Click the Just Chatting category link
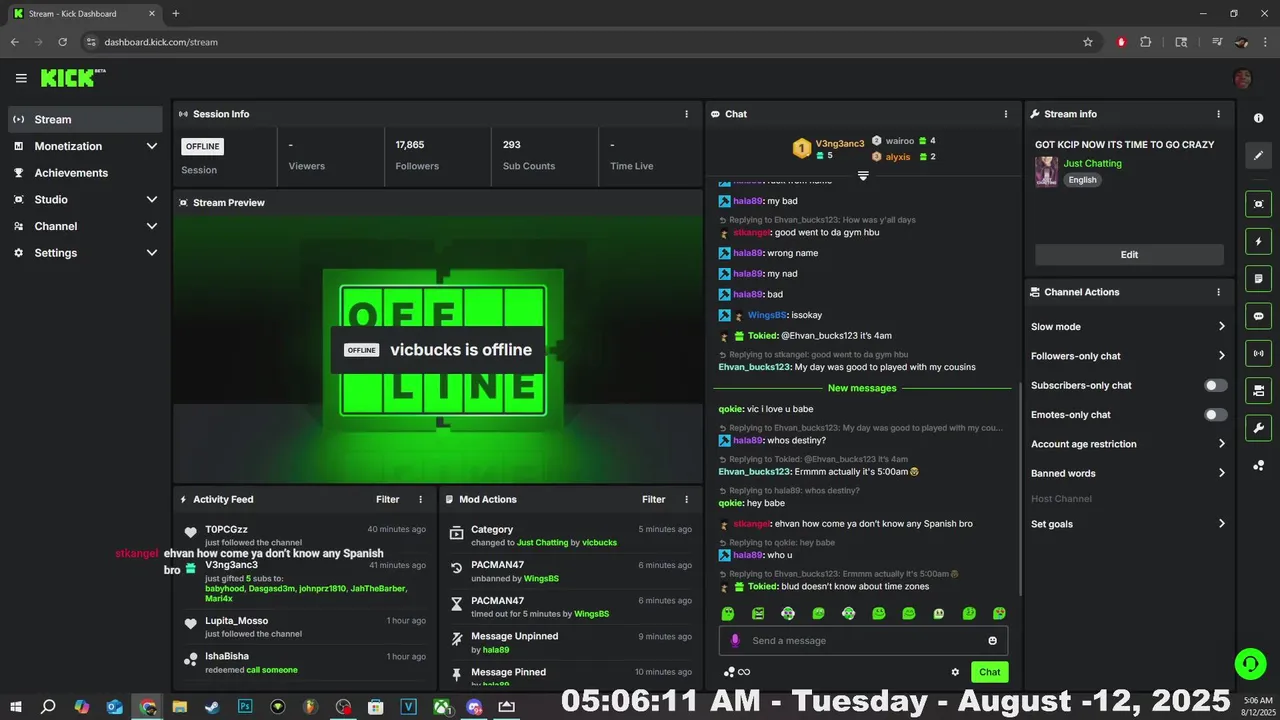The width and height of the screenshot is (1280, 720). pyautogui.click(x=1092, y=163)
